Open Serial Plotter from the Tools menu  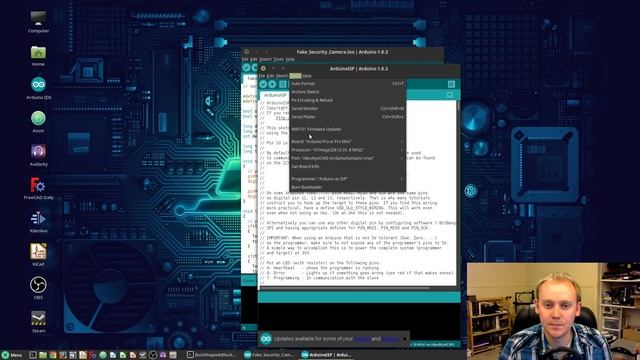click(x=347, y=117)
